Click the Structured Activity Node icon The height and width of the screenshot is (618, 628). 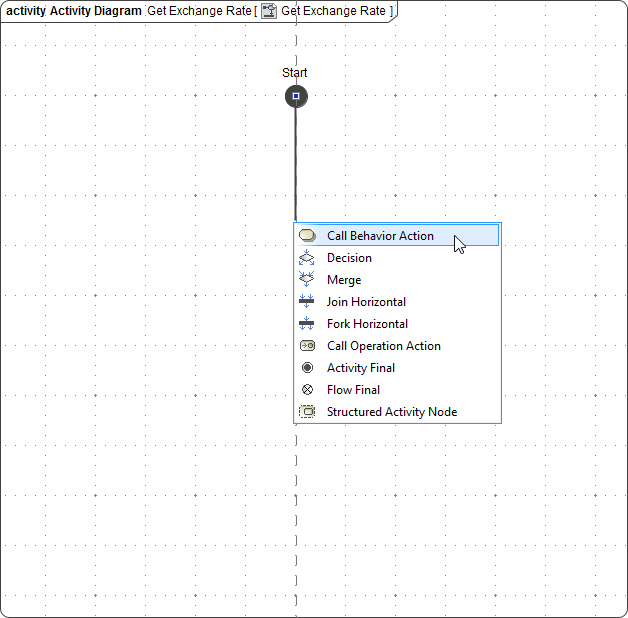tap(307, 412)
